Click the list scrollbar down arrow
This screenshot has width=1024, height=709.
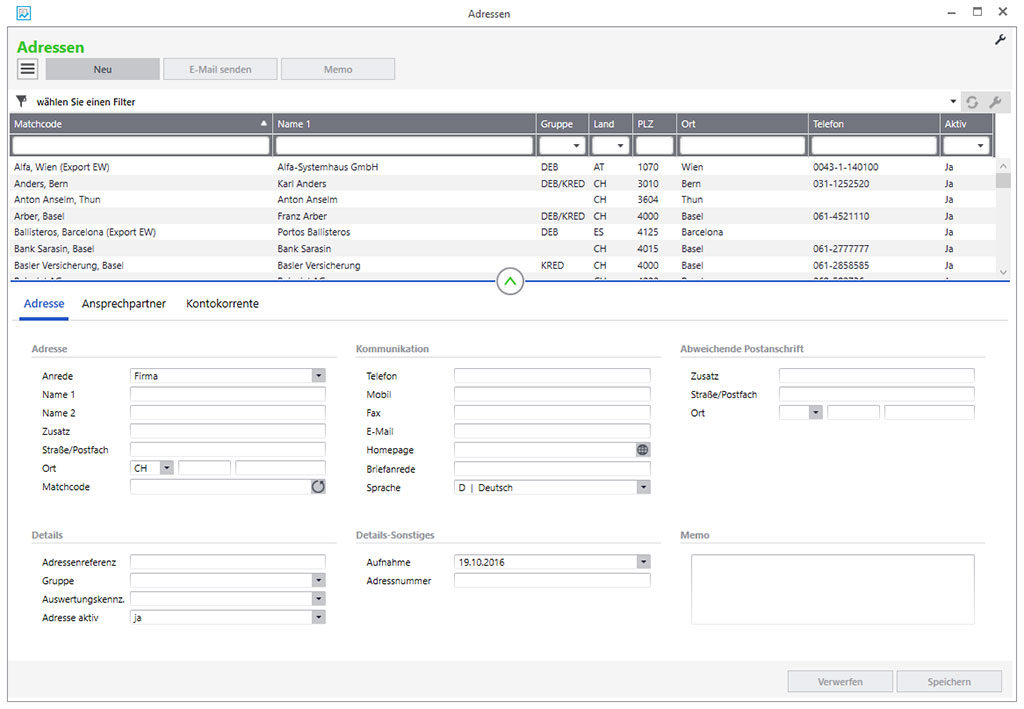(x=1003, y=272)
